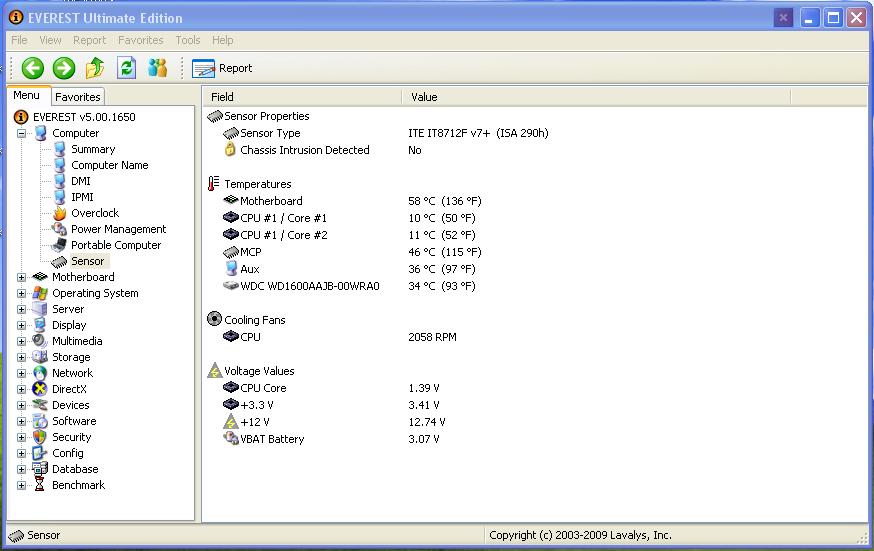Click the Multimedia speaker icon
The height and width of the screenshot is (551, 874).
(x=40, y=341)
